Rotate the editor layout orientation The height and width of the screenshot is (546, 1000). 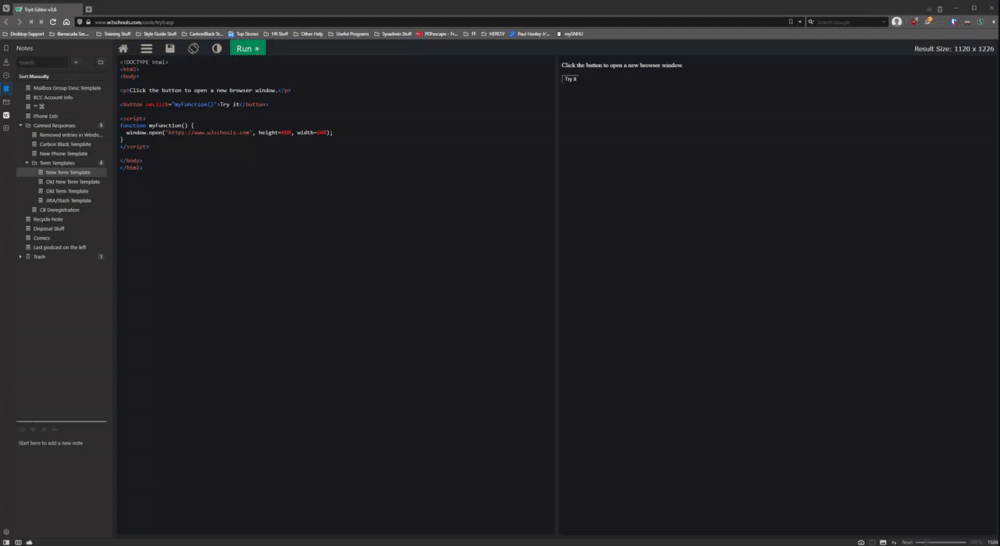[x=193, y=48]
